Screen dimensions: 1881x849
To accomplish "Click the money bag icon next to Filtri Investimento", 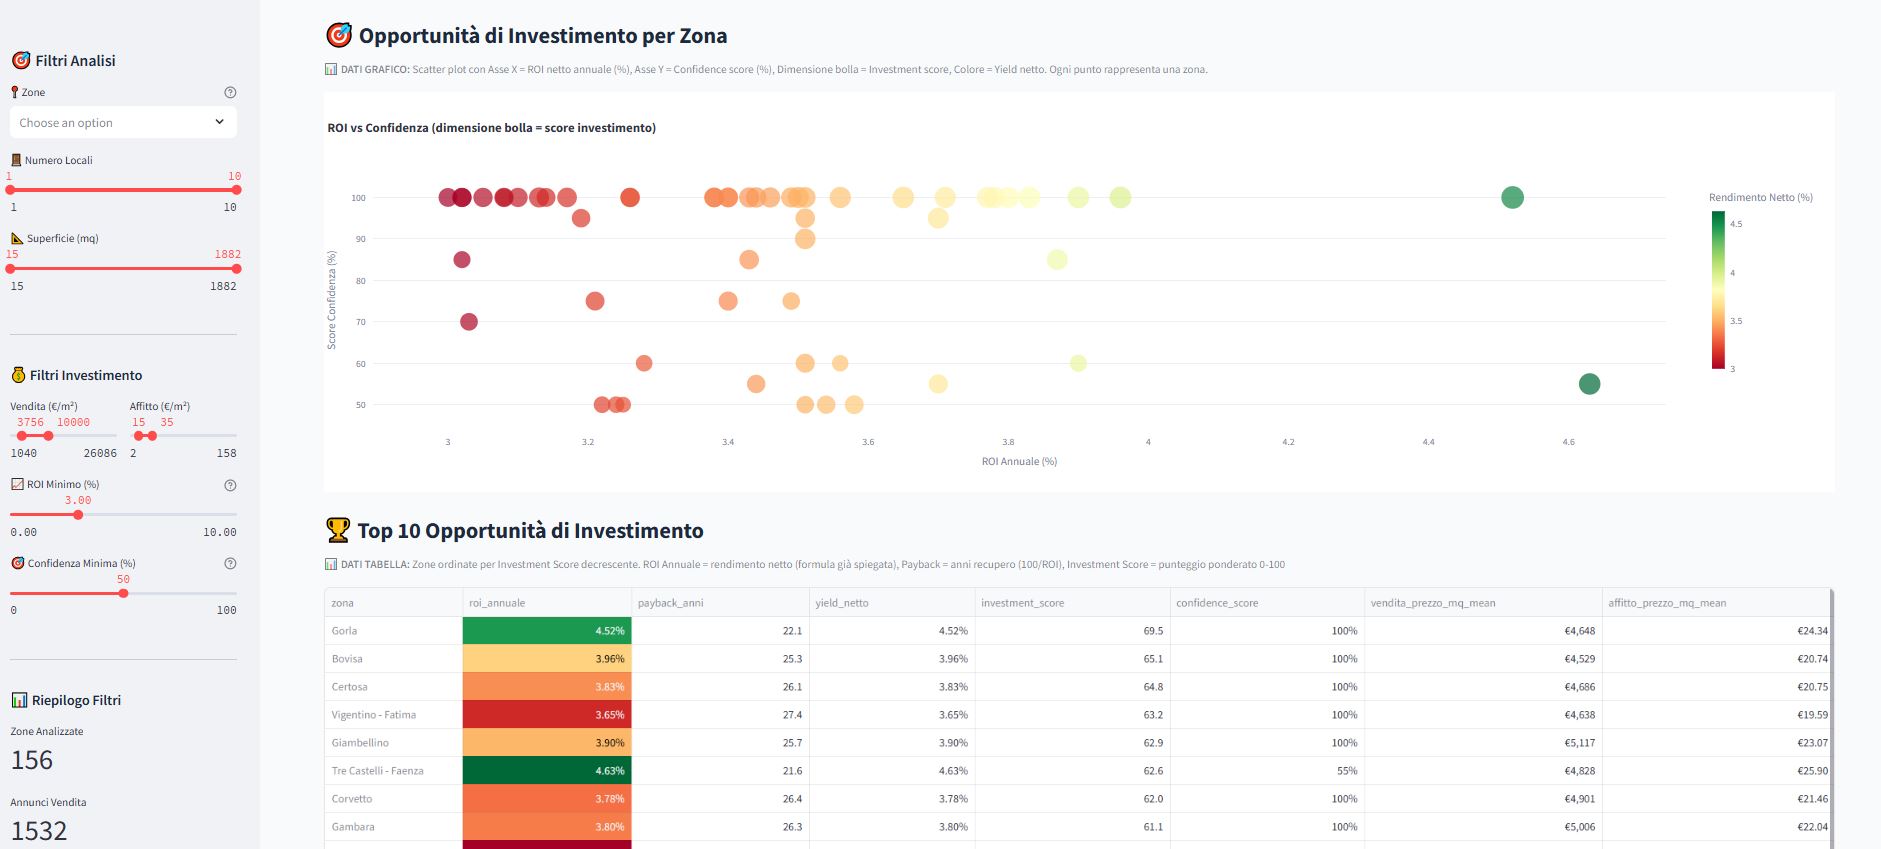I will click(x=17, y=374).
